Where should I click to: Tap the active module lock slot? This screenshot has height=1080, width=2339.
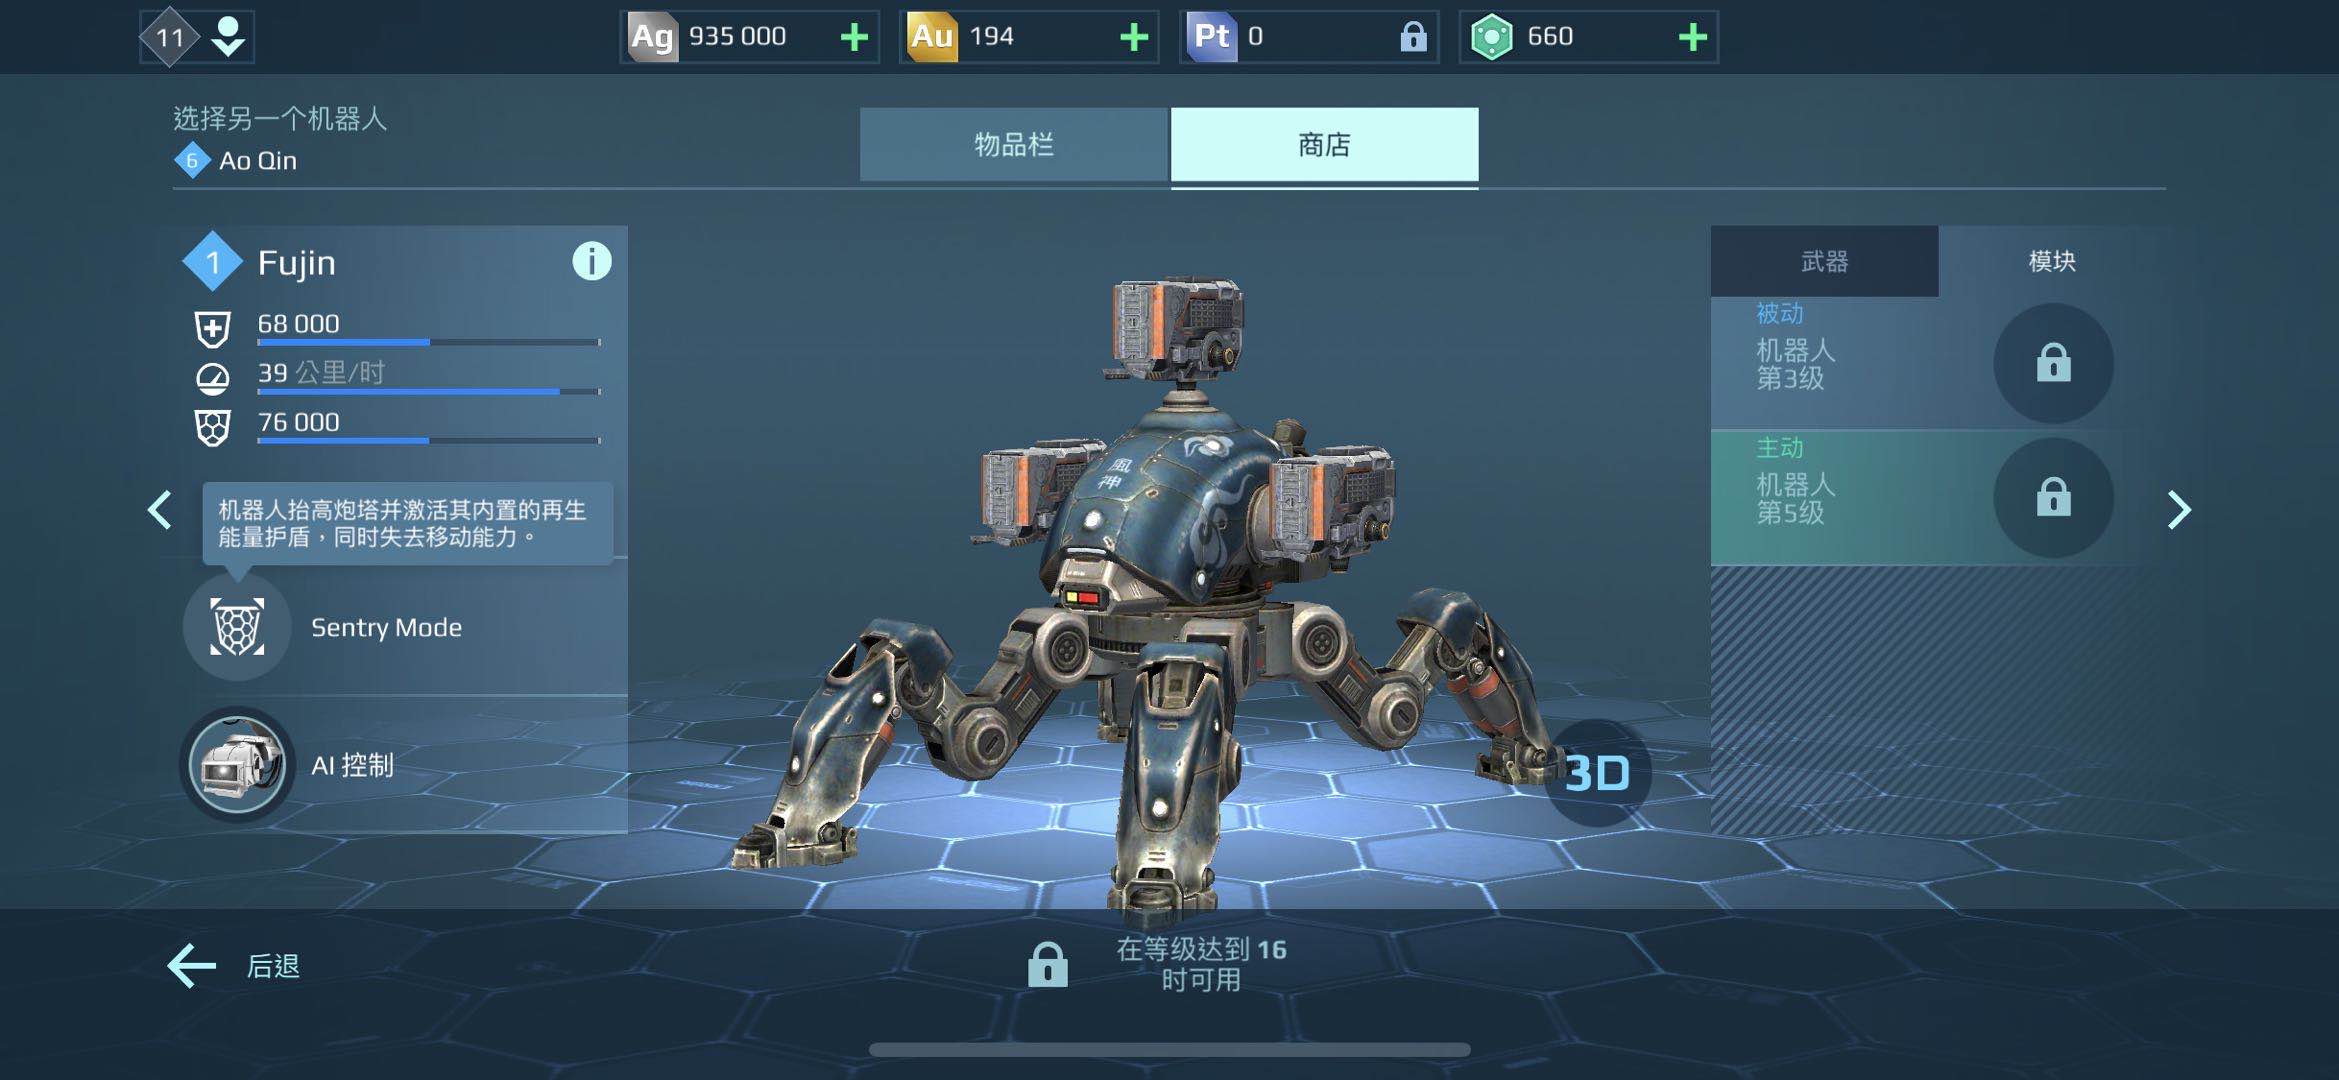click(2053, 497)
